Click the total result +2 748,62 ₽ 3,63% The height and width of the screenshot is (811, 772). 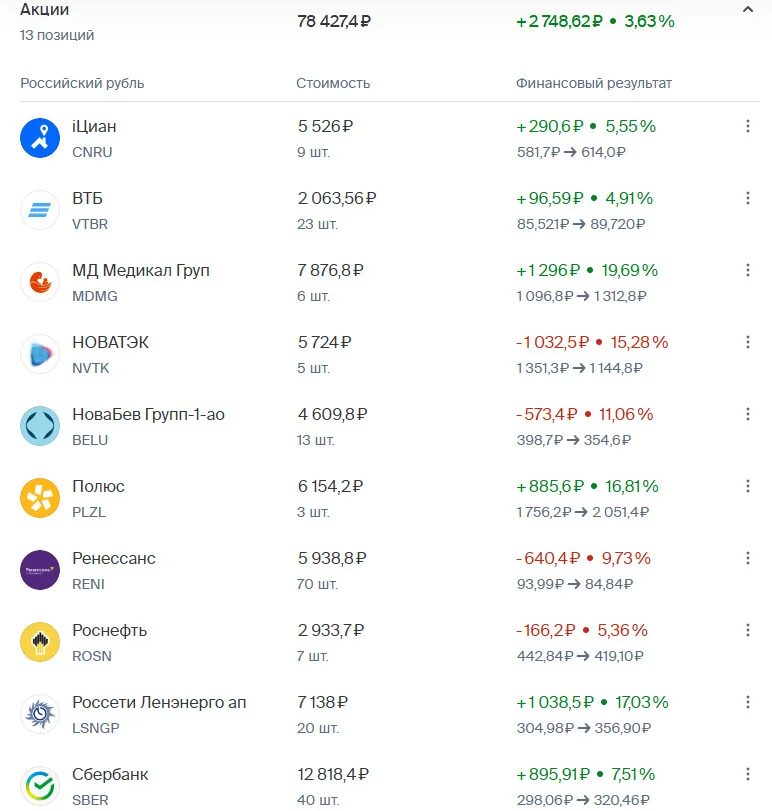[x=595, y=21]
